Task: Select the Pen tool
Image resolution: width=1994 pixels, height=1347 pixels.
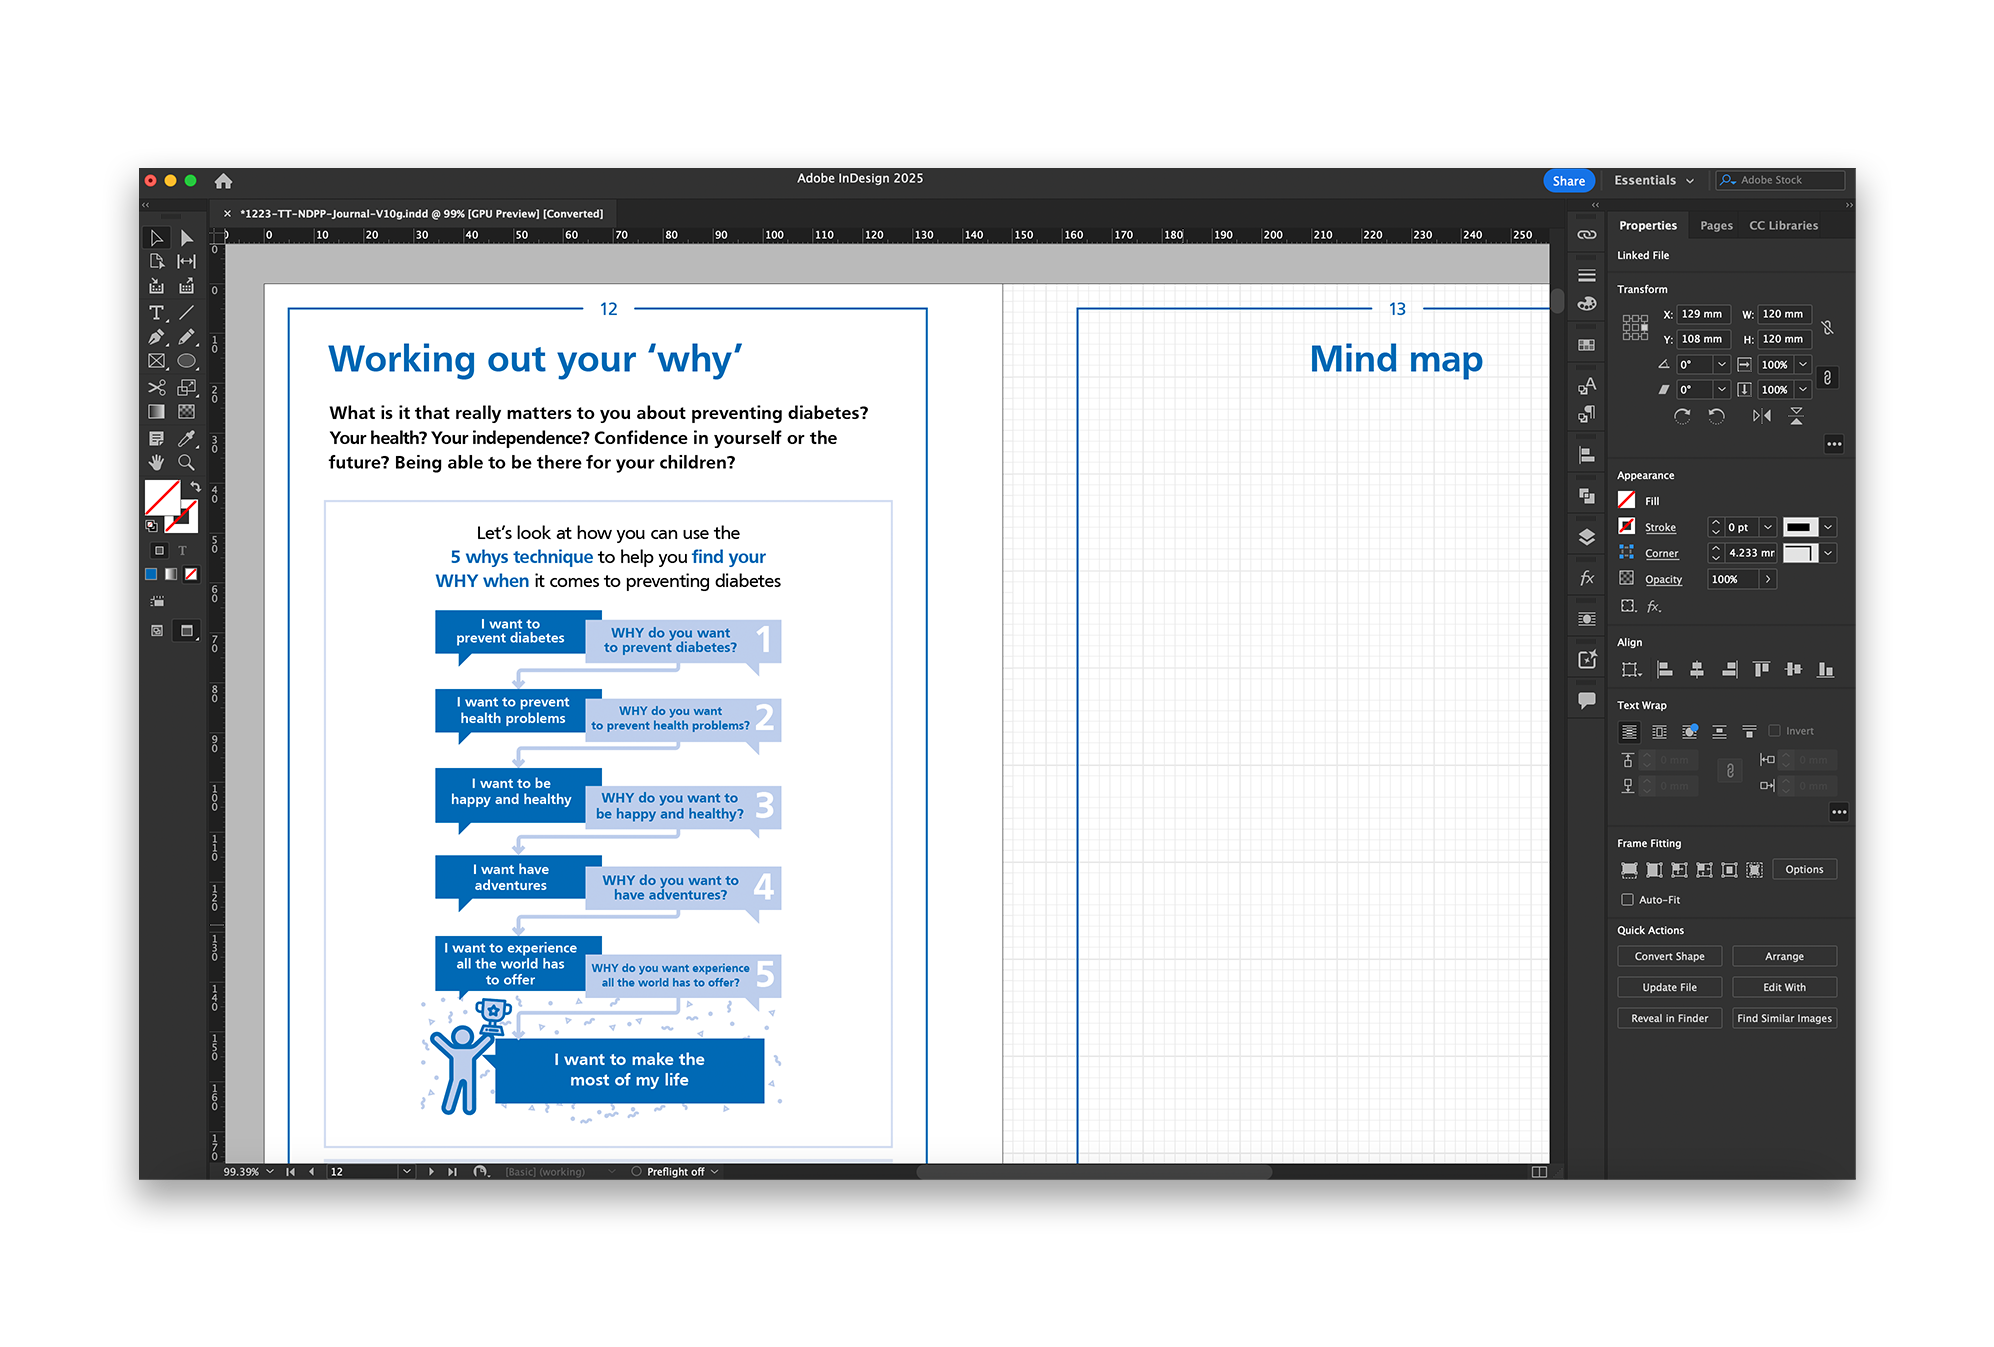Action: pos(158,336)
